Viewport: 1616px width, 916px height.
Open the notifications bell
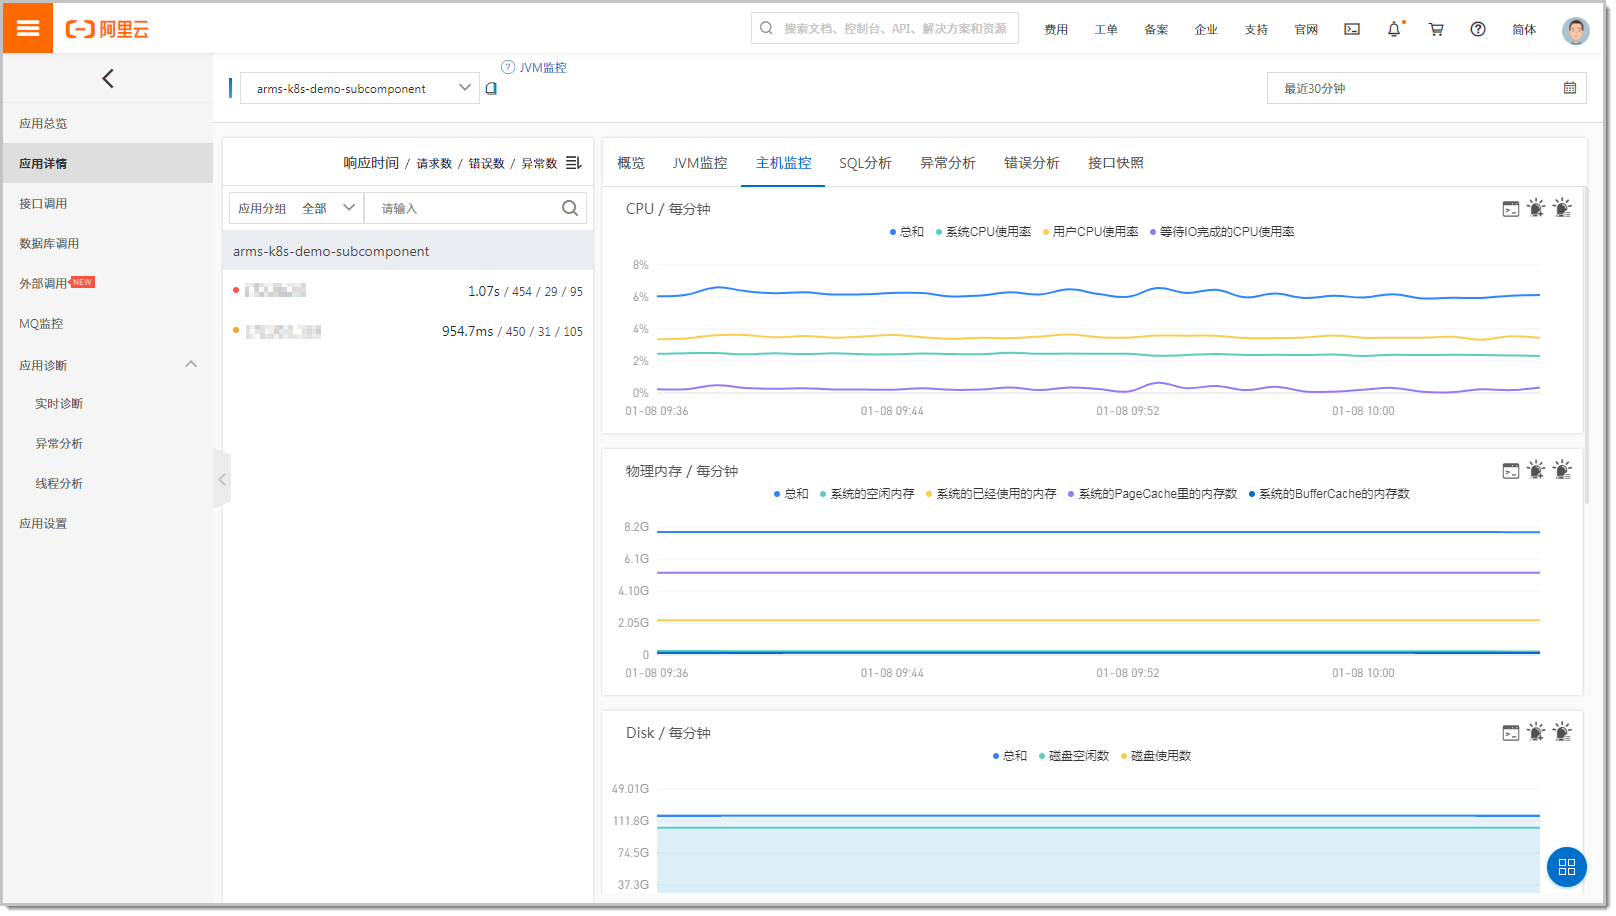(1393, 29)
